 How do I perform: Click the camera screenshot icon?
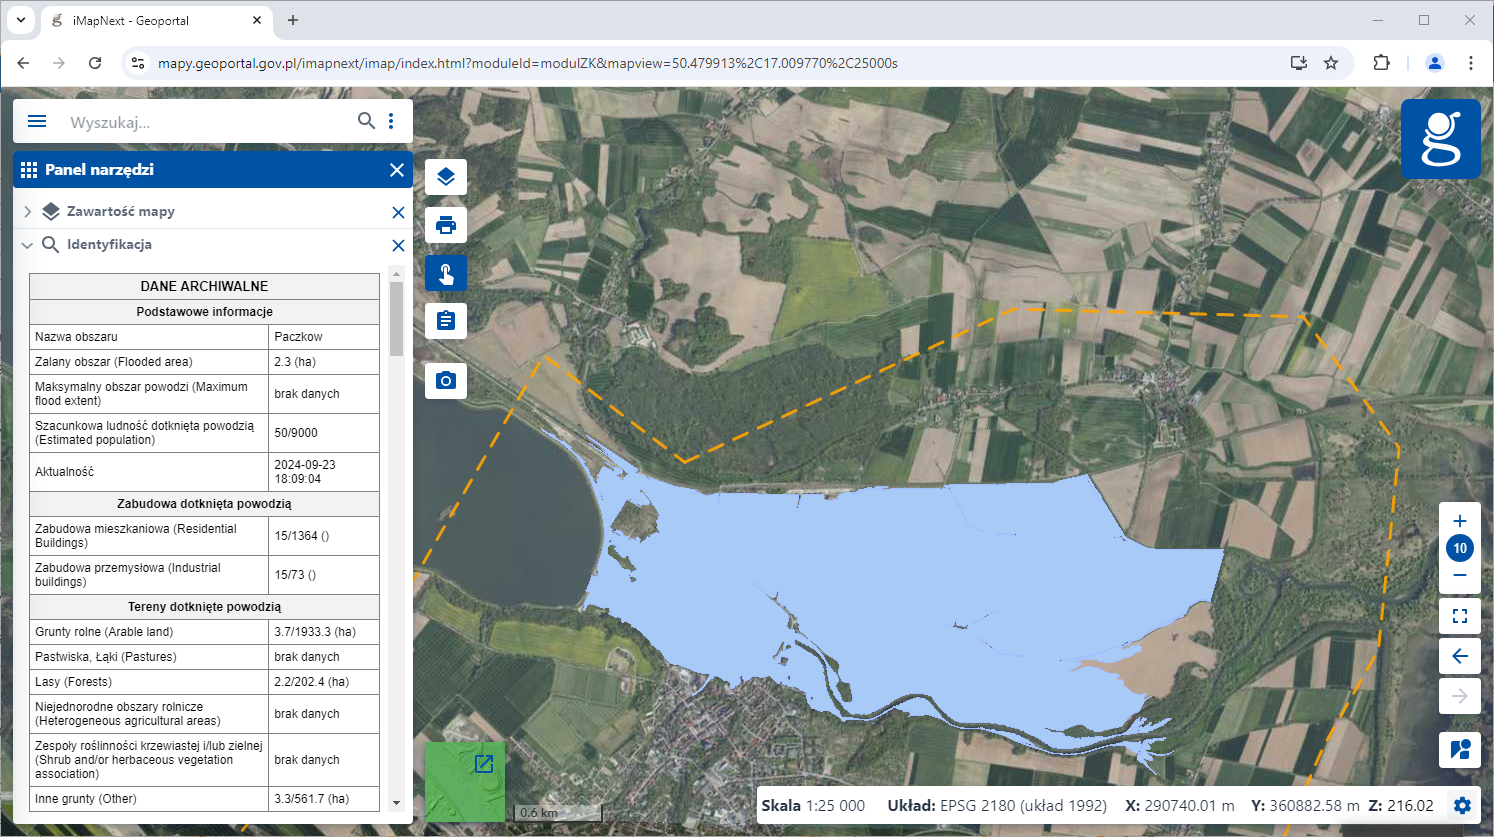pos(446,381)
